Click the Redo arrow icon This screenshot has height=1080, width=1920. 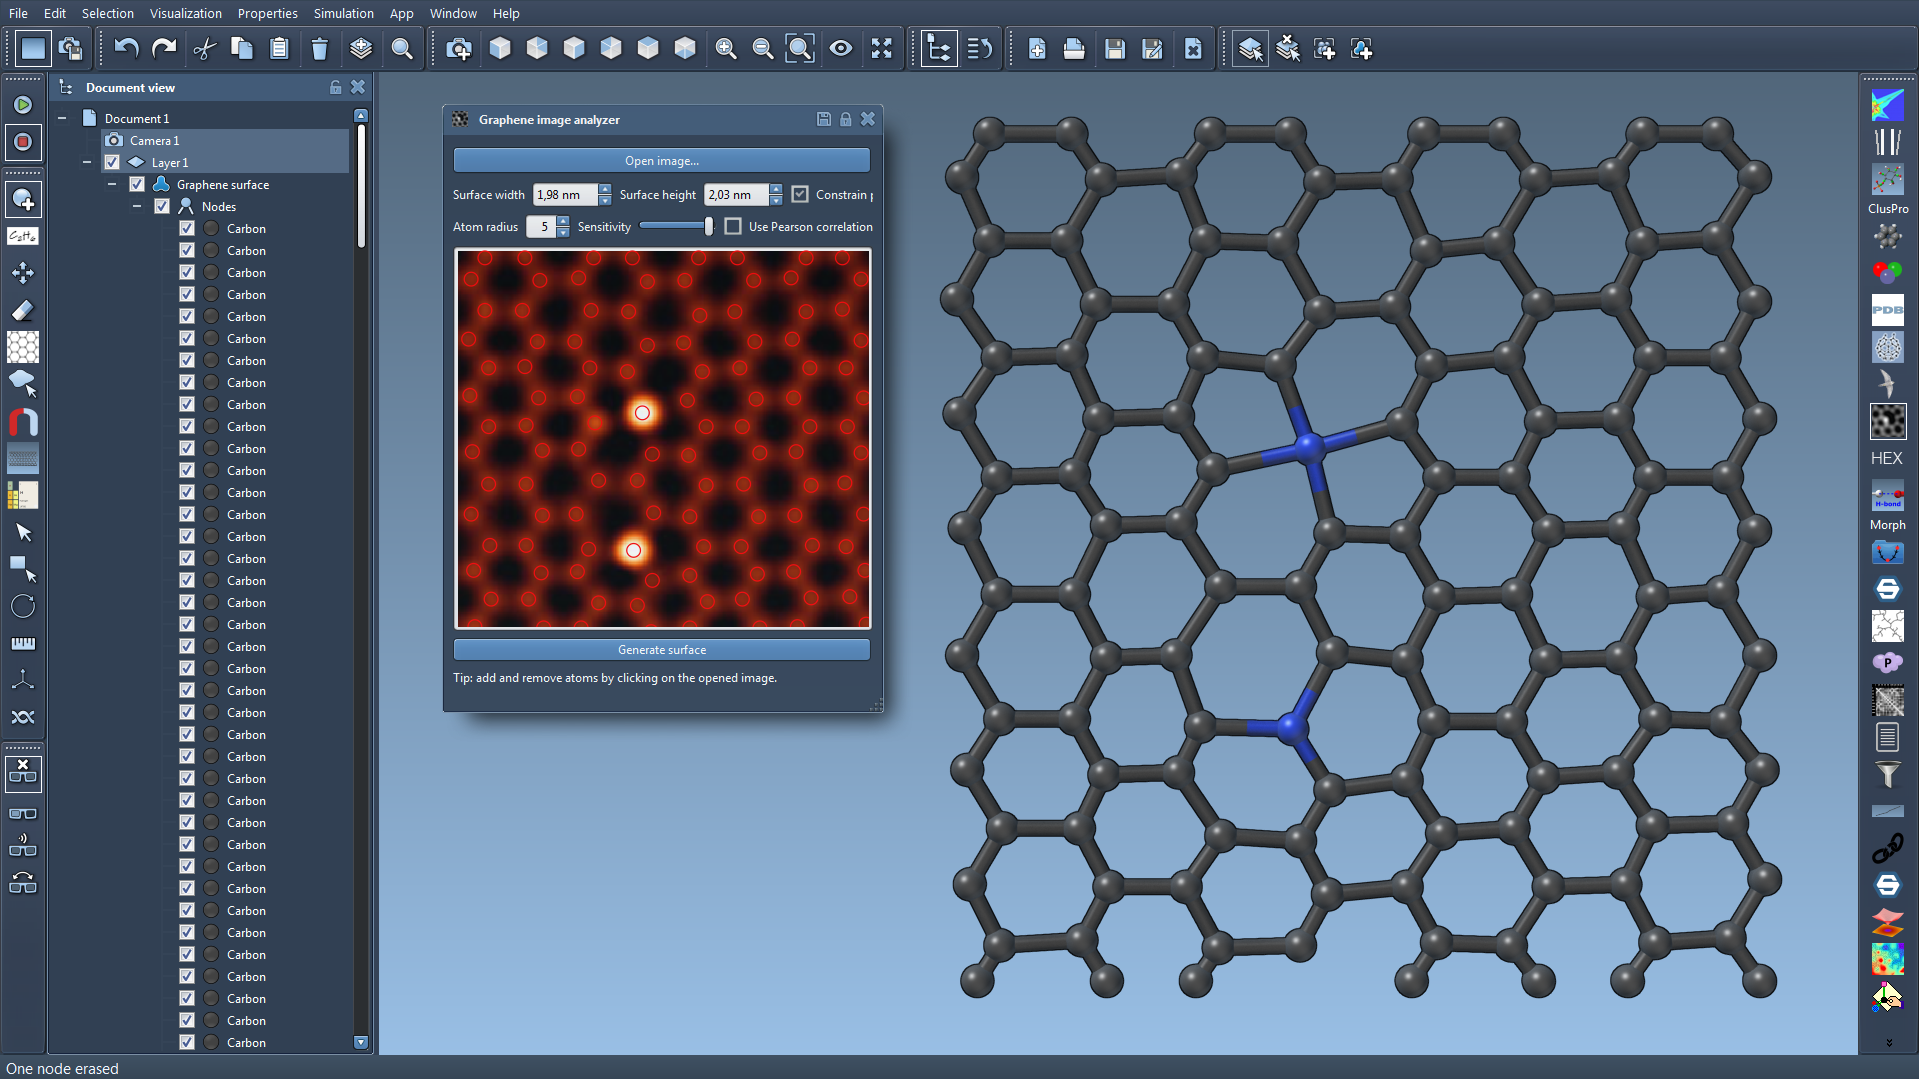164,48
